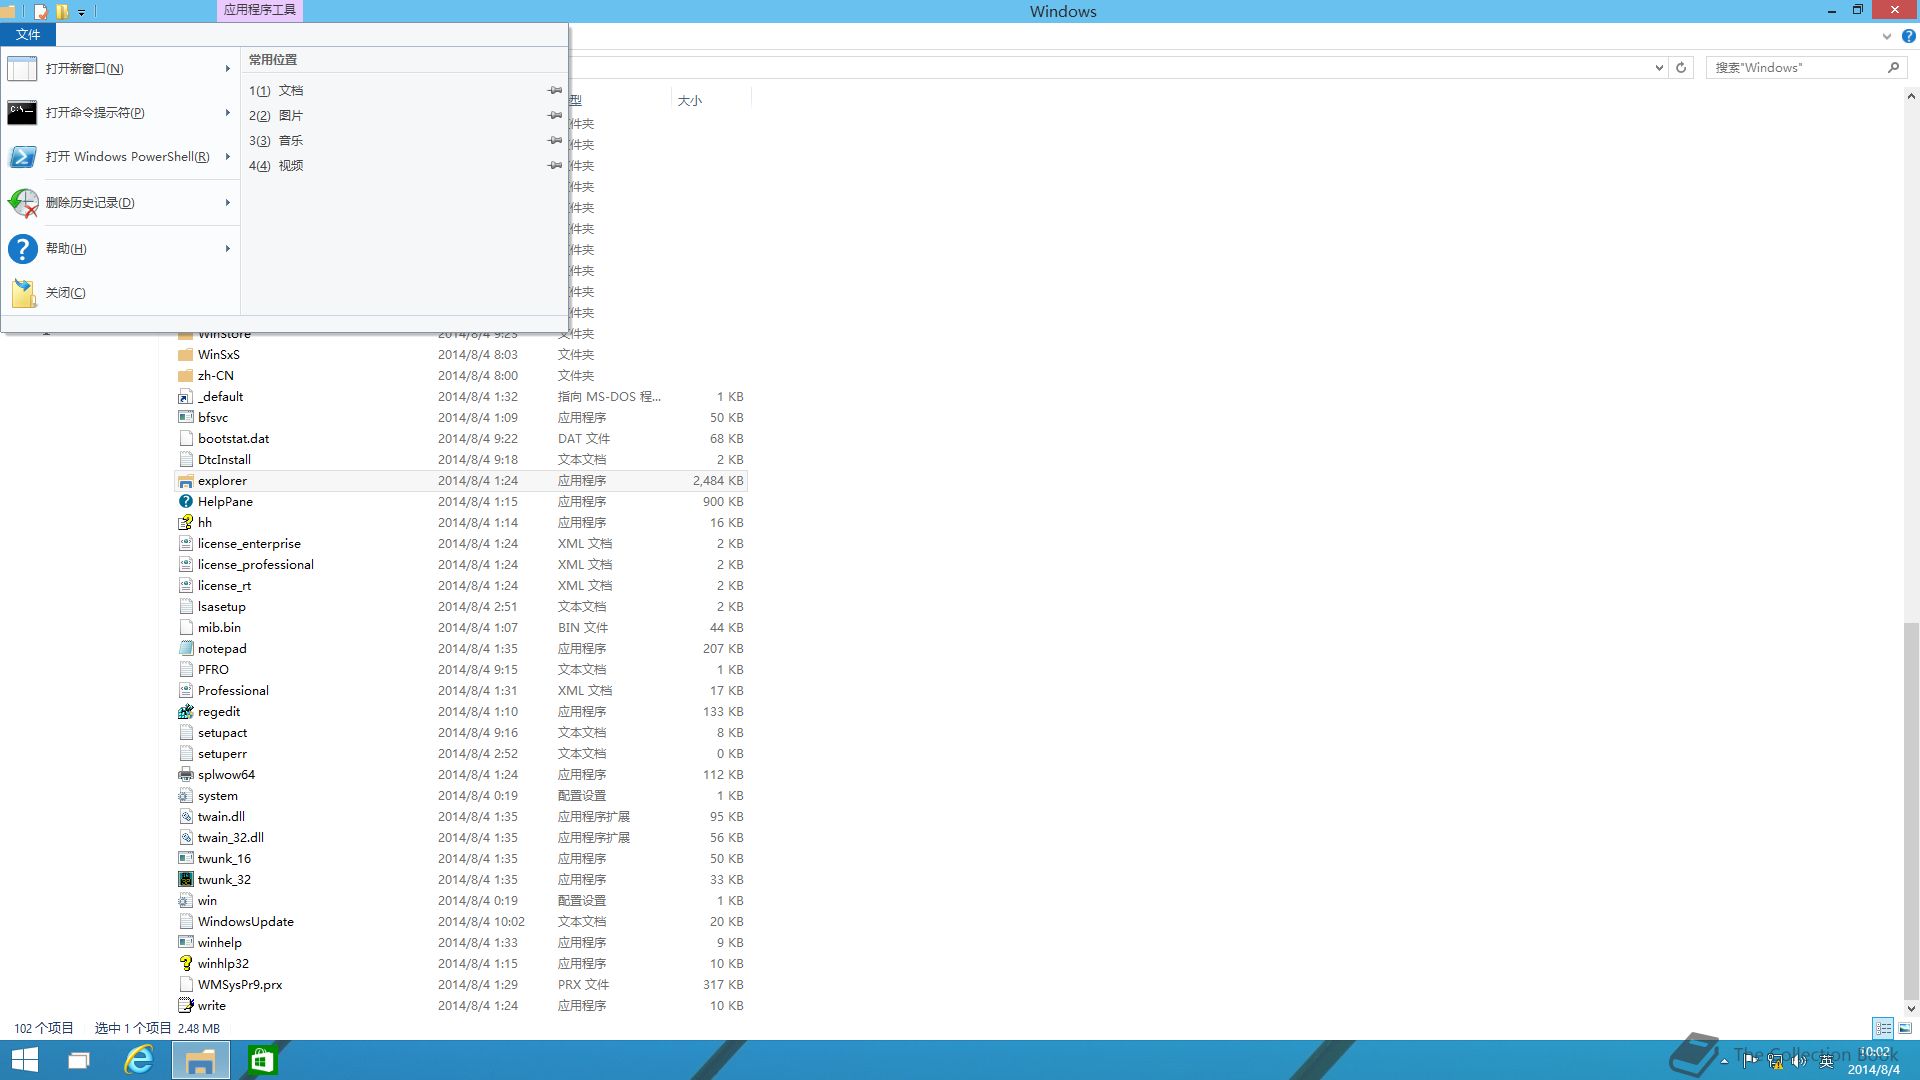1920x1080 pixels.
Task: Click the scroll down arrow of the file list
Action: pos(1911,1009)
